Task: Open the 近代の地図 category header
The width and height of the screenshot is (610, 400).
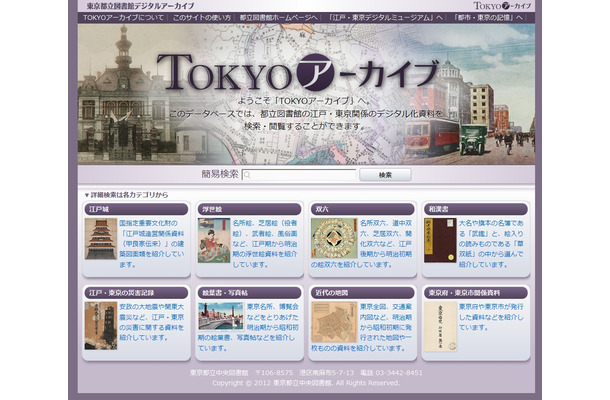Action: 363,293
